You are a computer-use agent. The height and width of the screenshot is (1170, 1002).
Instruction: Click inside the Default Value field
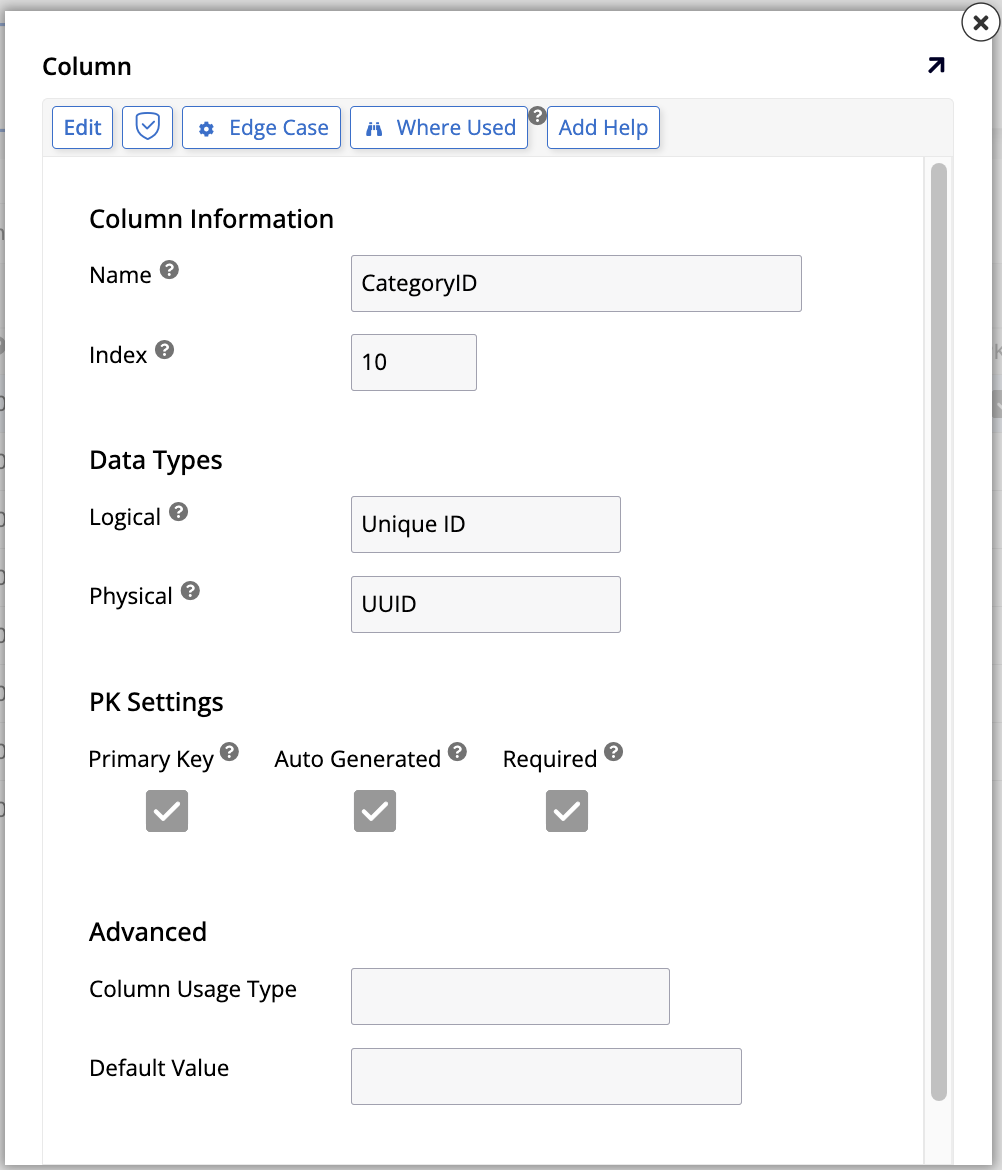click(546, 1076)
